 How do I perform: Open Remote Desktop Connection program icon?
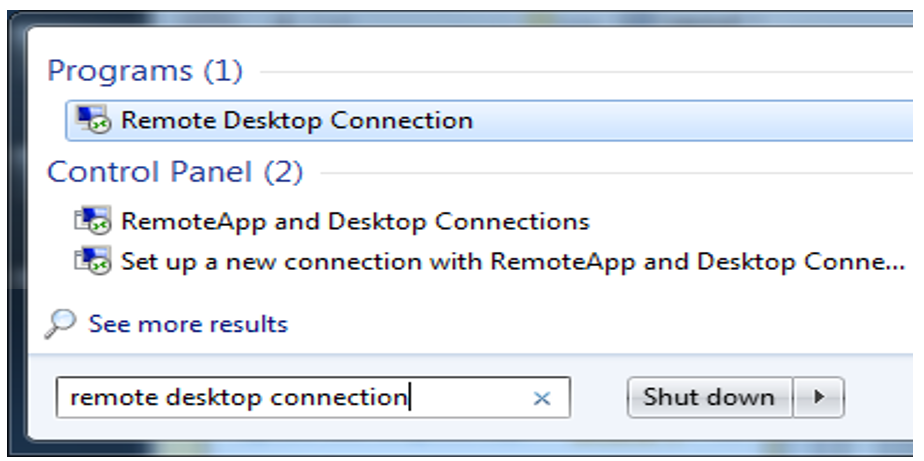click(94, 121)
